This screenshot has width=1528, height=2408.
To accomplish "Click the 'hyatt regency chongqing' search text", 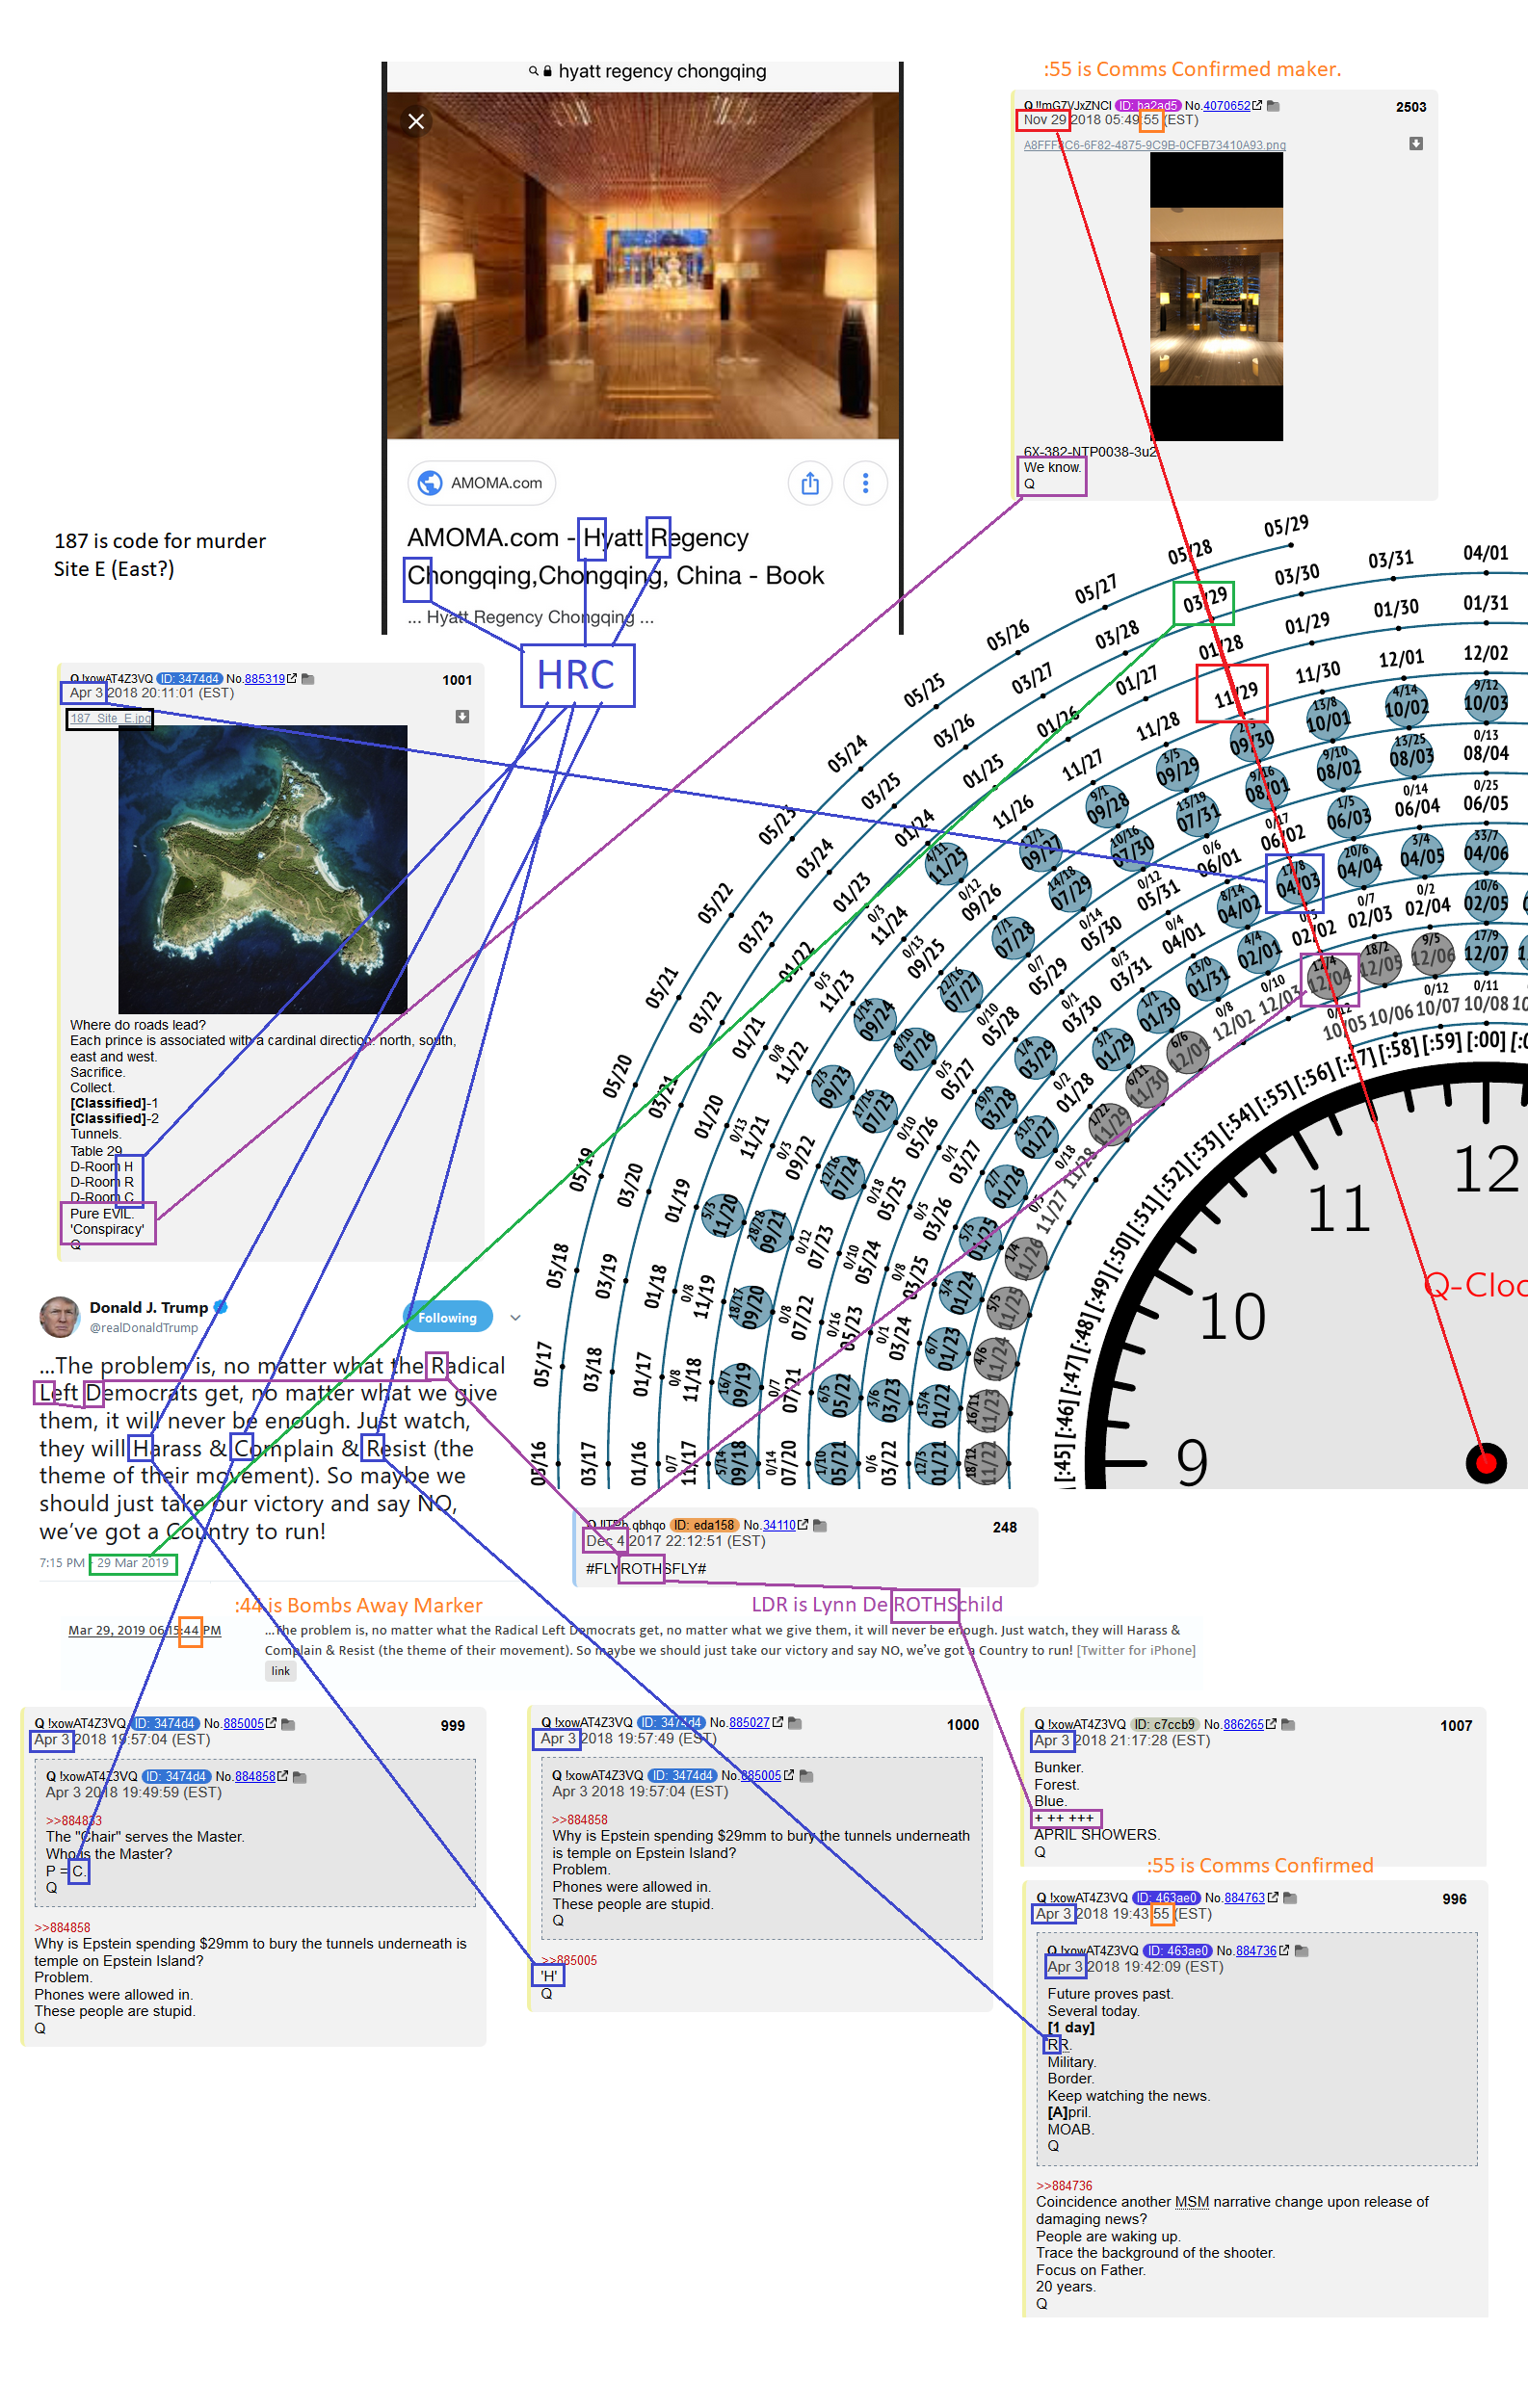I will click(662, 71).
